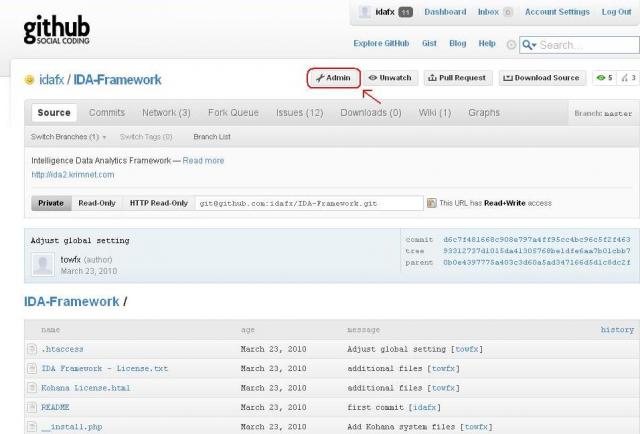This screenshot has width=640, height=434.
Task: Open a Pull Request
Action: pyautogui.click(x=458, y=78)
